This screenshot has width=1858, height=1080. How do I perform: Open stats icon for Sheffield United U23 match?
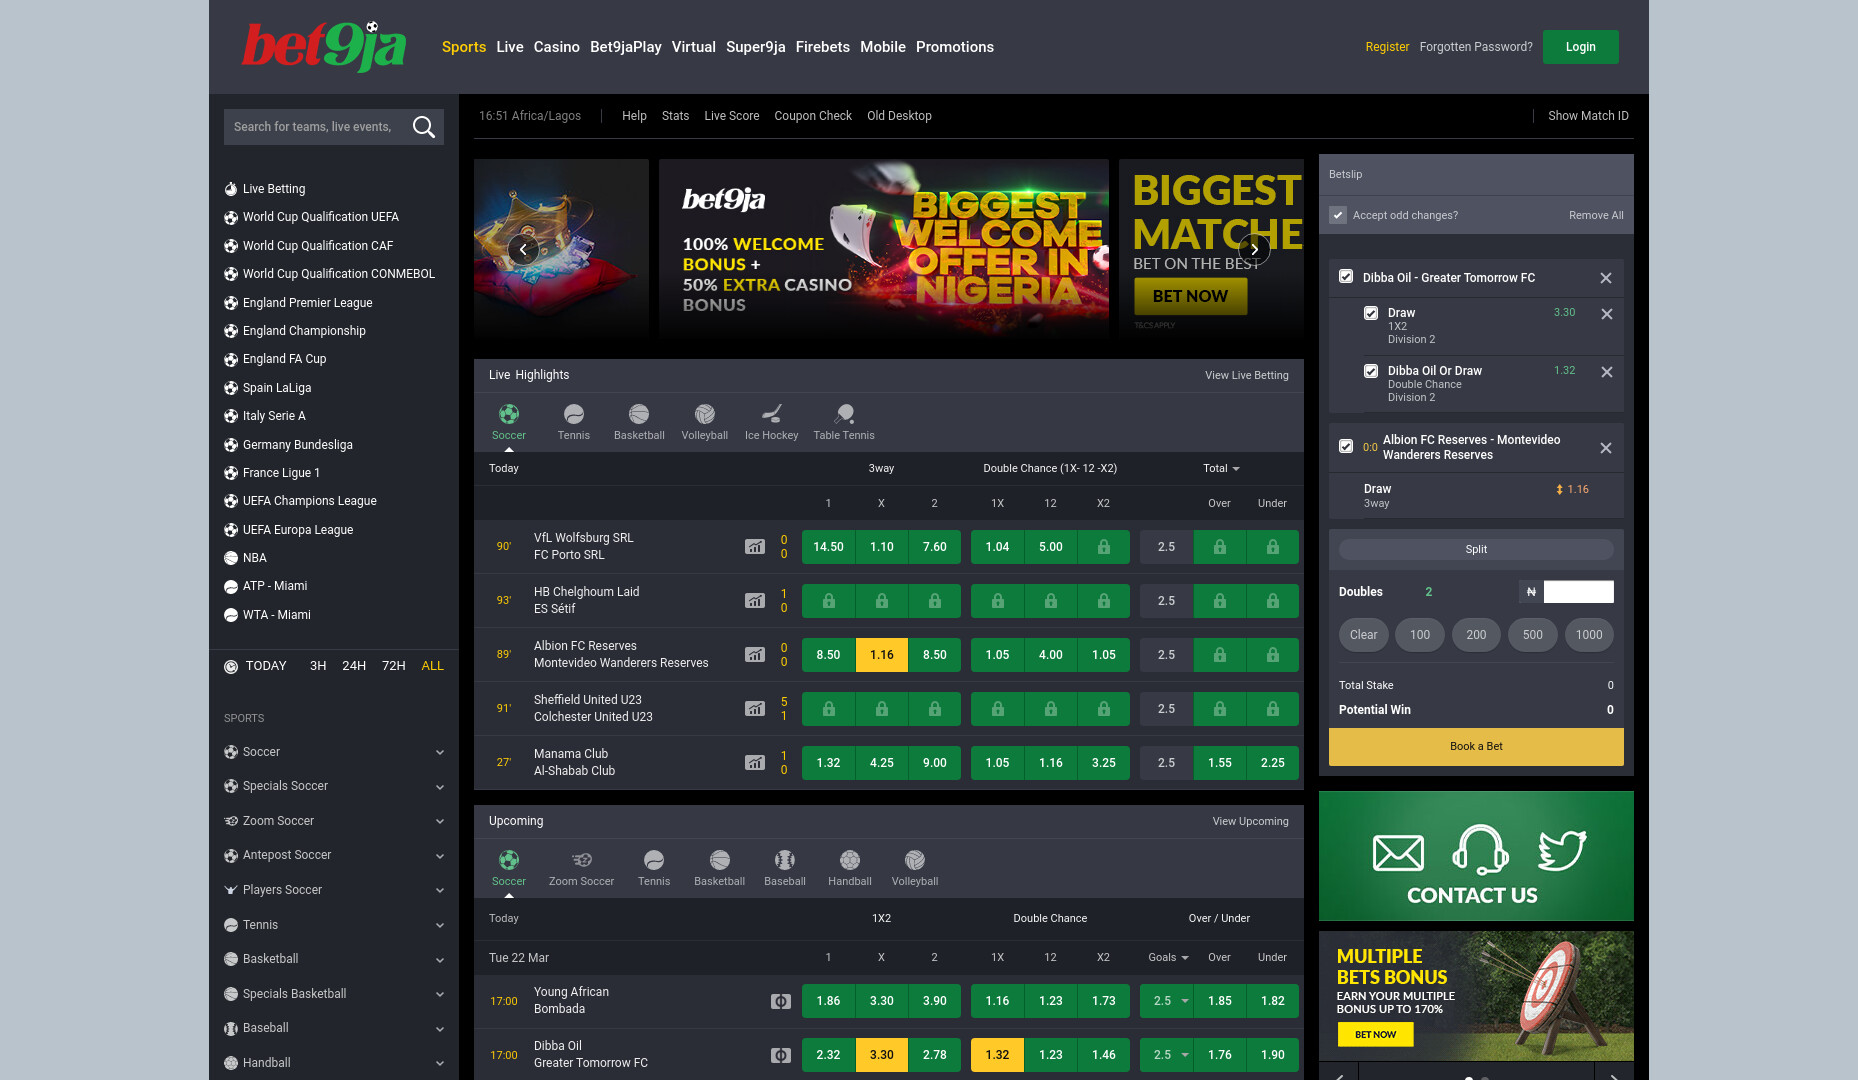pos(755,709)
